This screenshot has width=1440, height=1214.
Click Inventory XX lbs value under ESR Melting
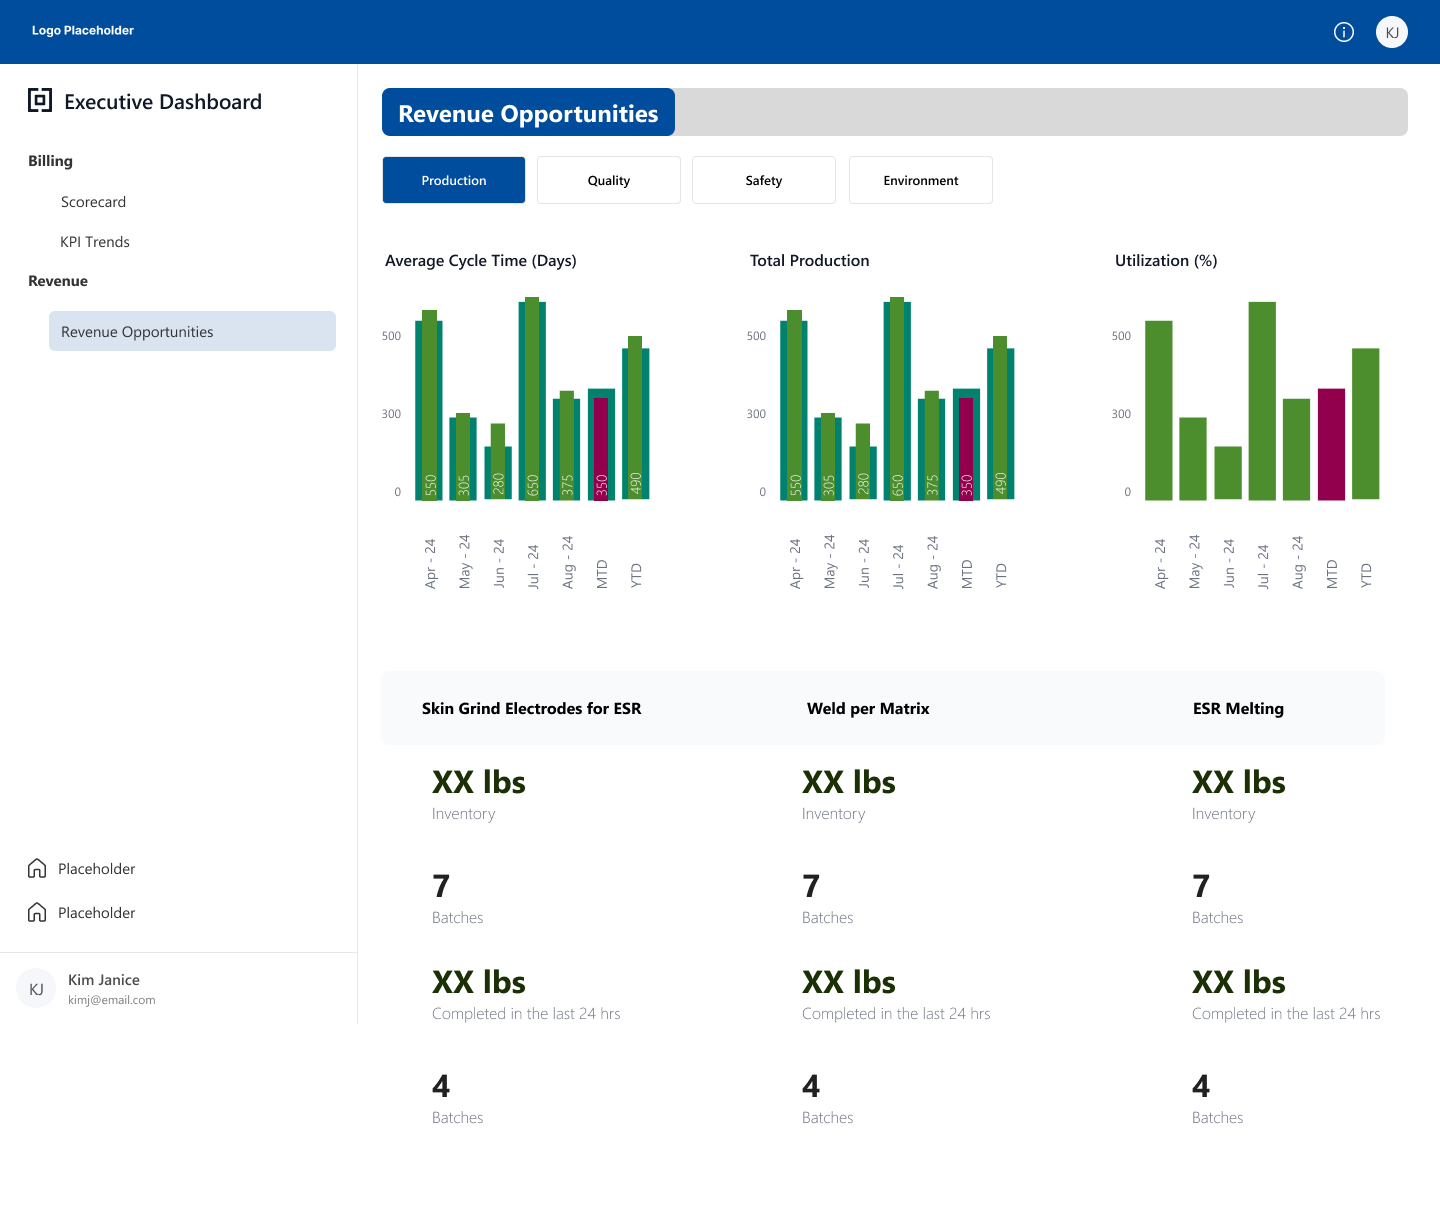pyautogui.click(x=1238, y=783)
